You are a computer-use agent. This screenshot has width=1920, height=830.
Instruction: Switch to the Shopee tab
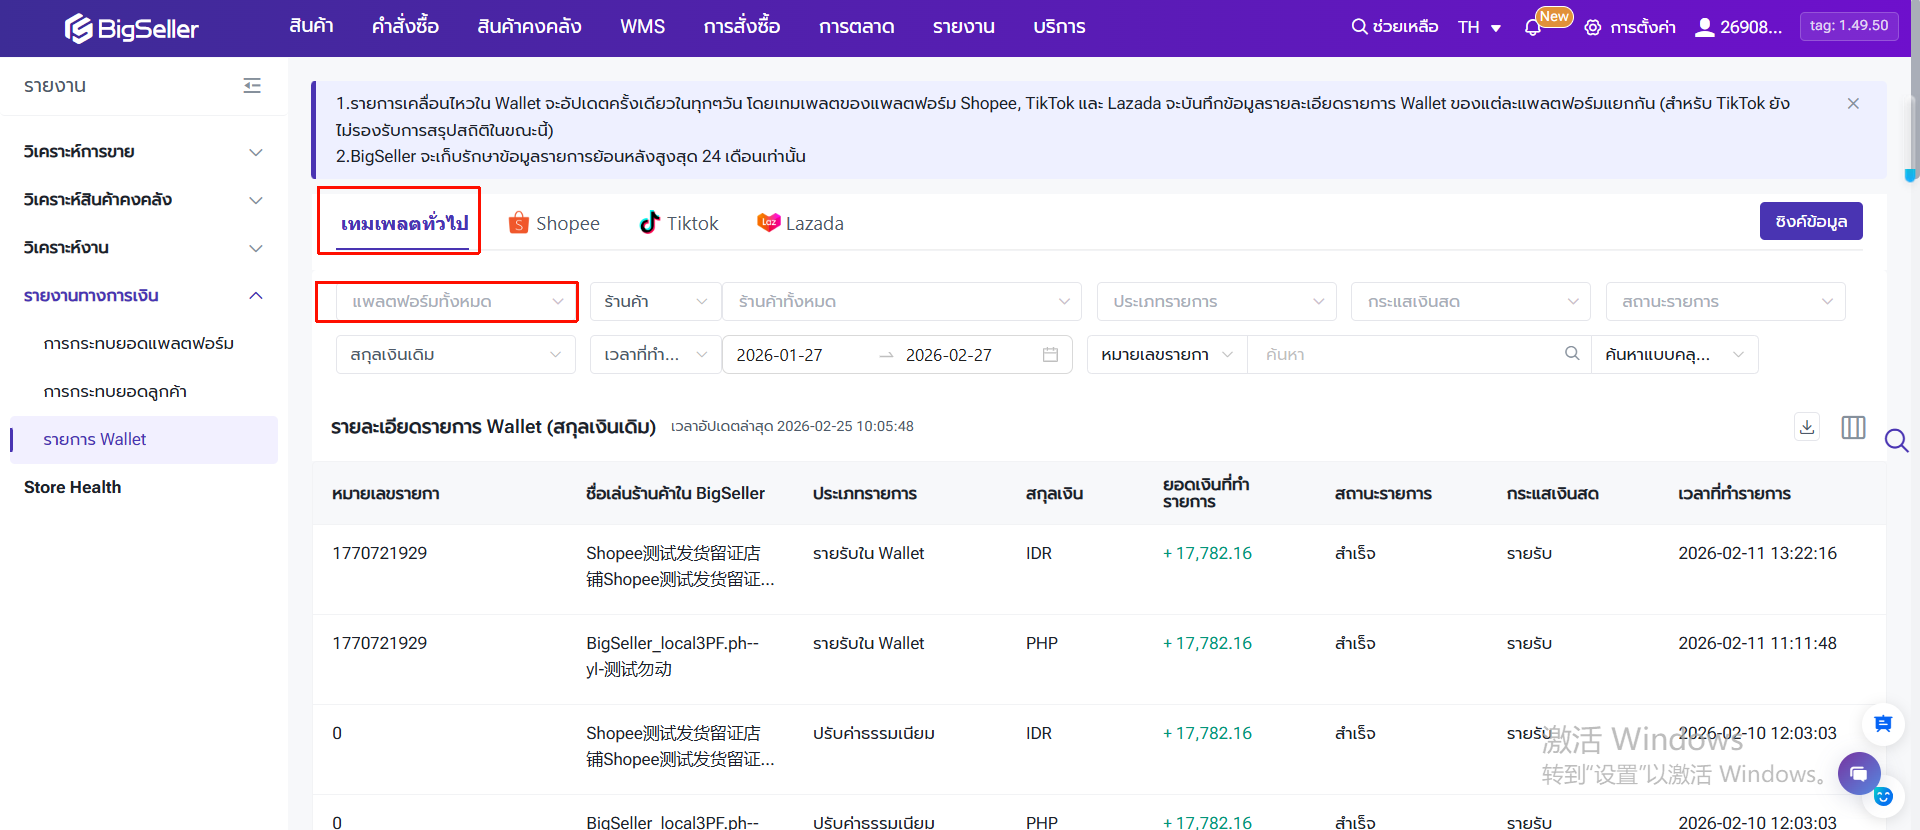tap(554, 224)
